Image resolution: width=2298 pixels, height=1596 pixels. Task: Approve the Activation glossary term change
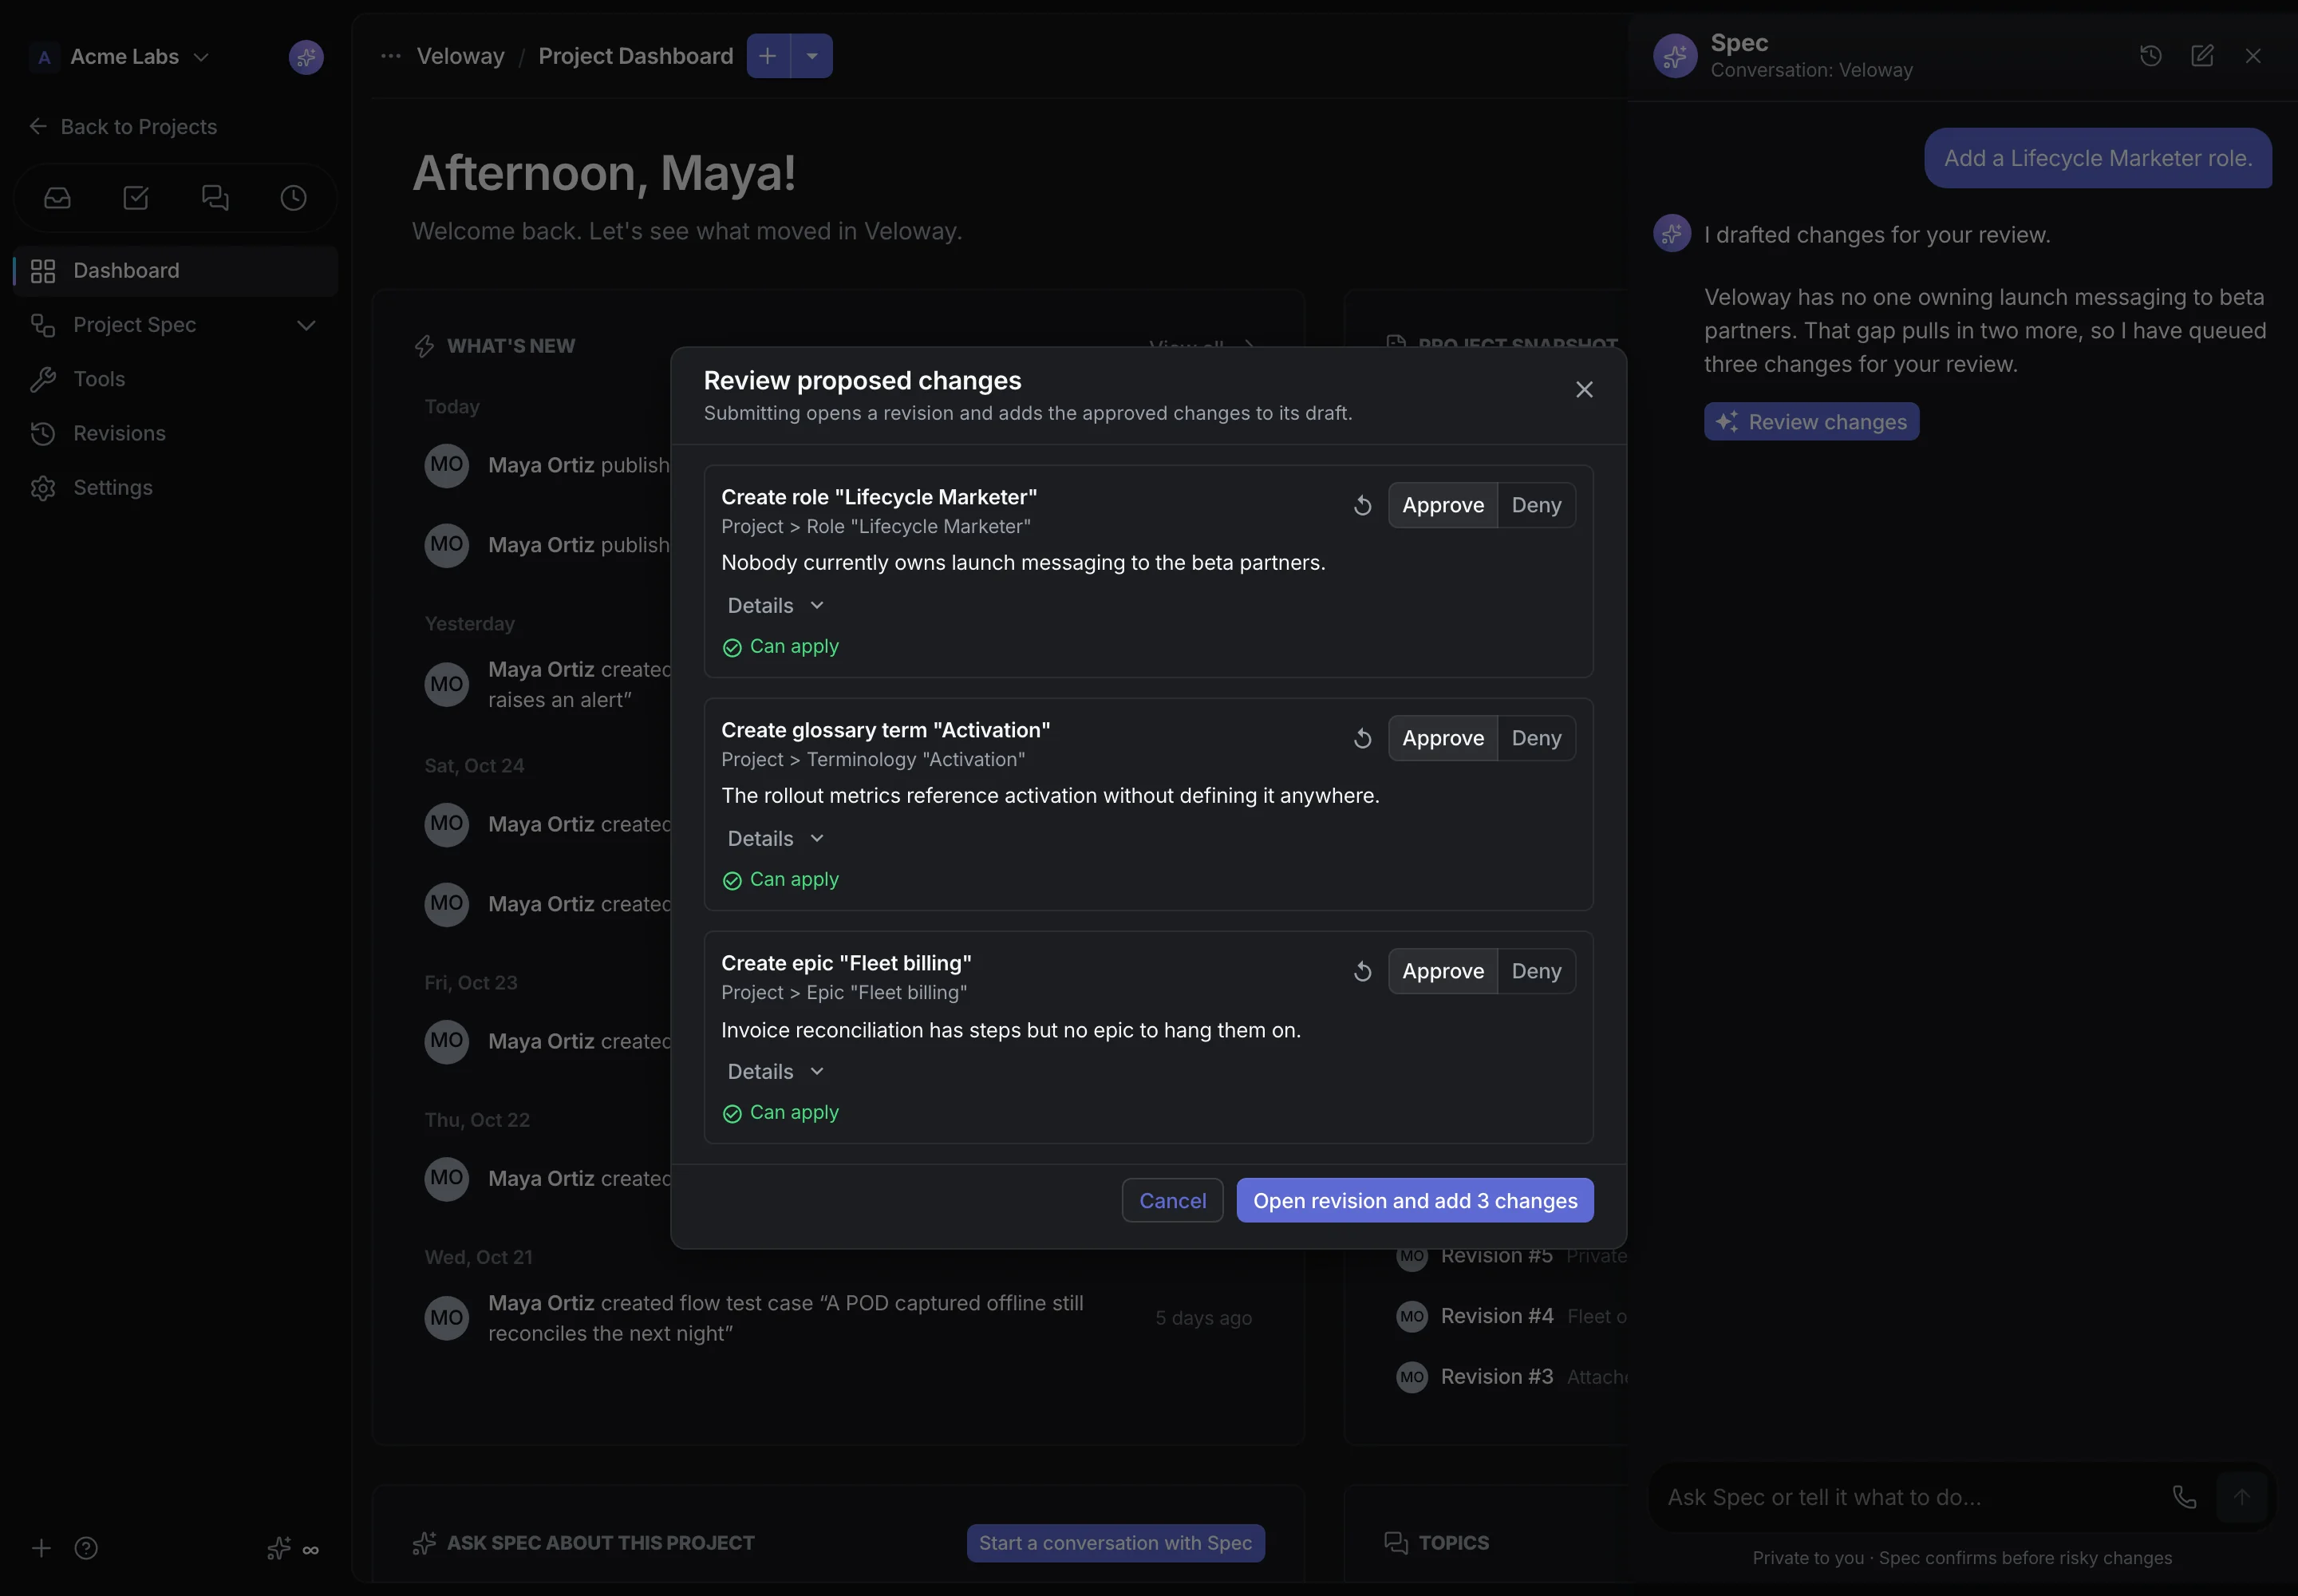1442,738
